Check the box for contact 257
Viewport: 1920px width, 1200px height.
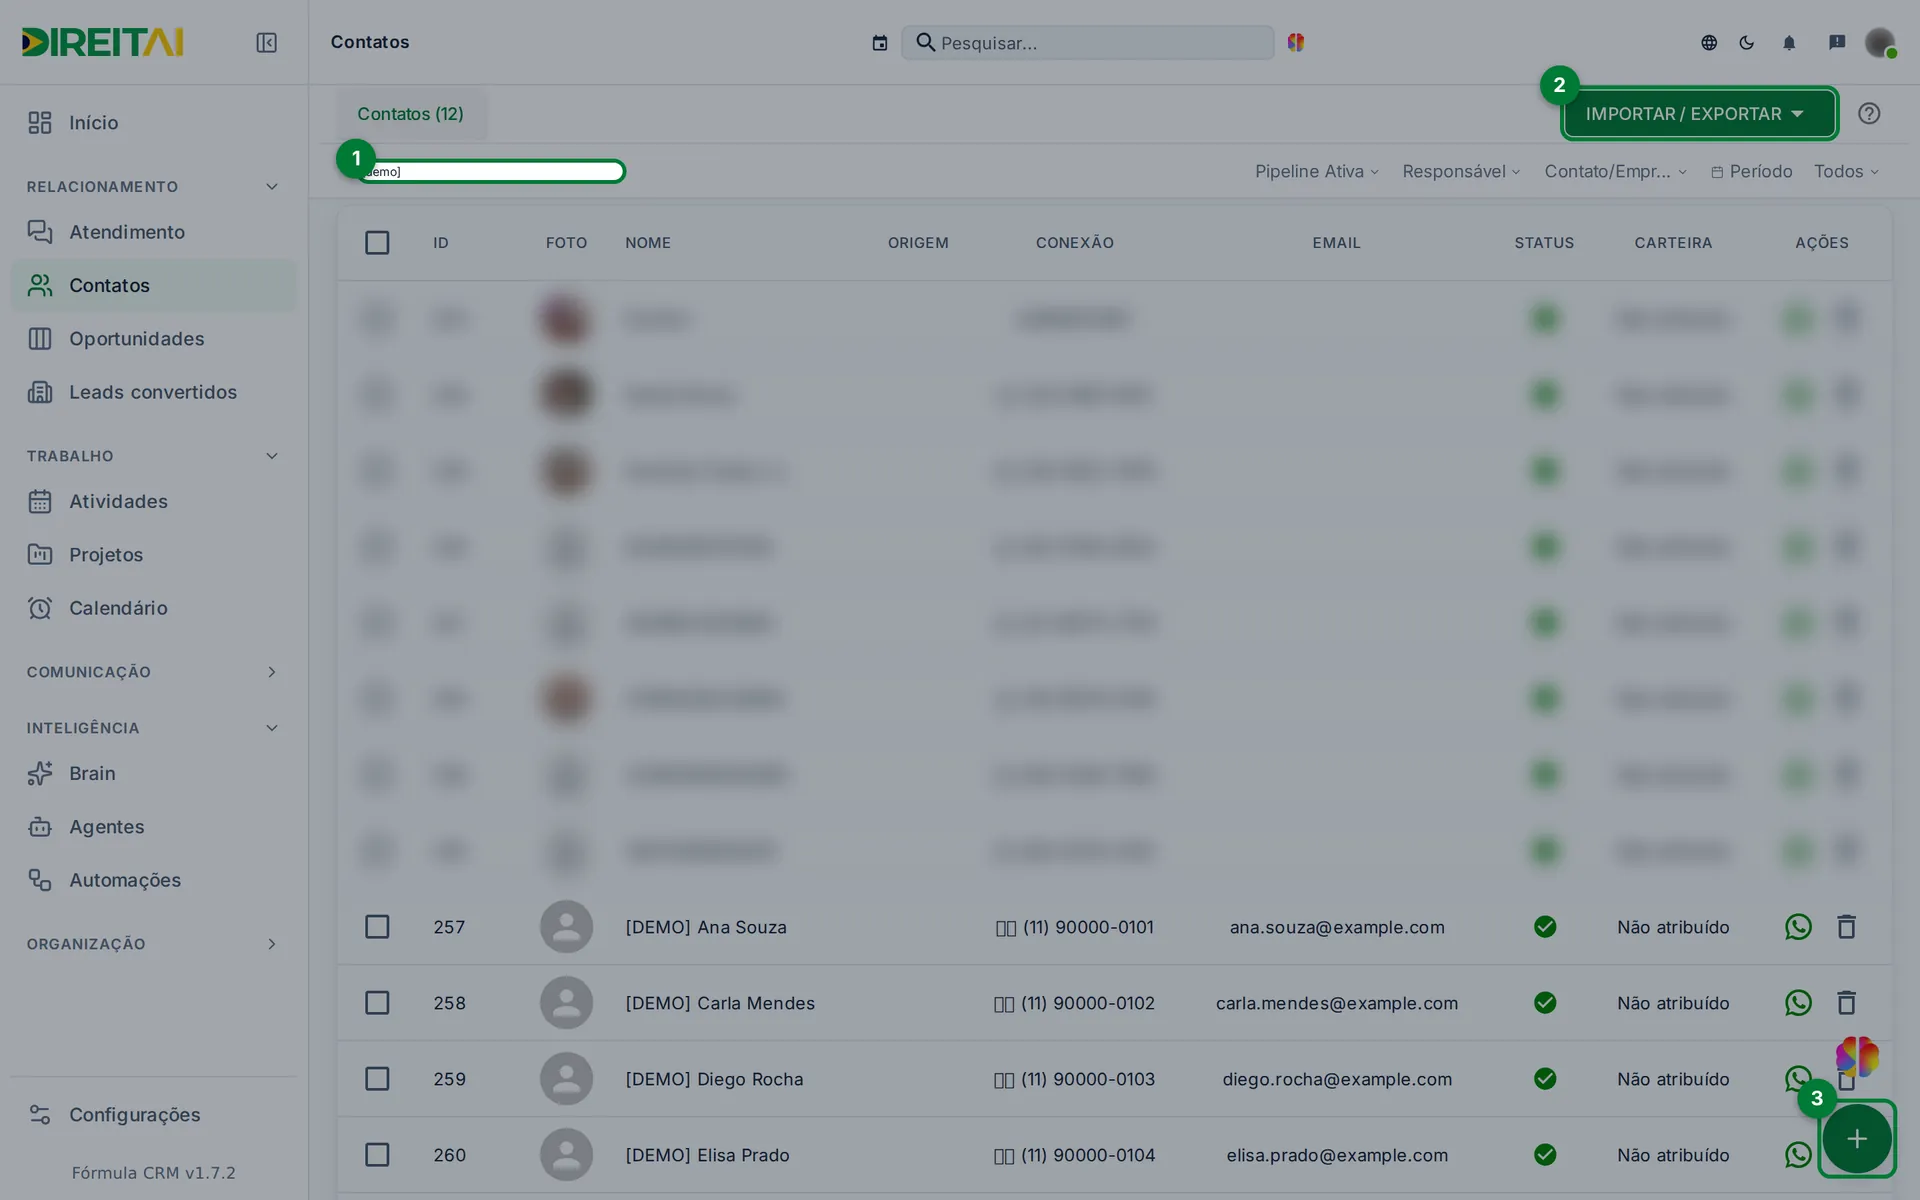click(377, 927)
